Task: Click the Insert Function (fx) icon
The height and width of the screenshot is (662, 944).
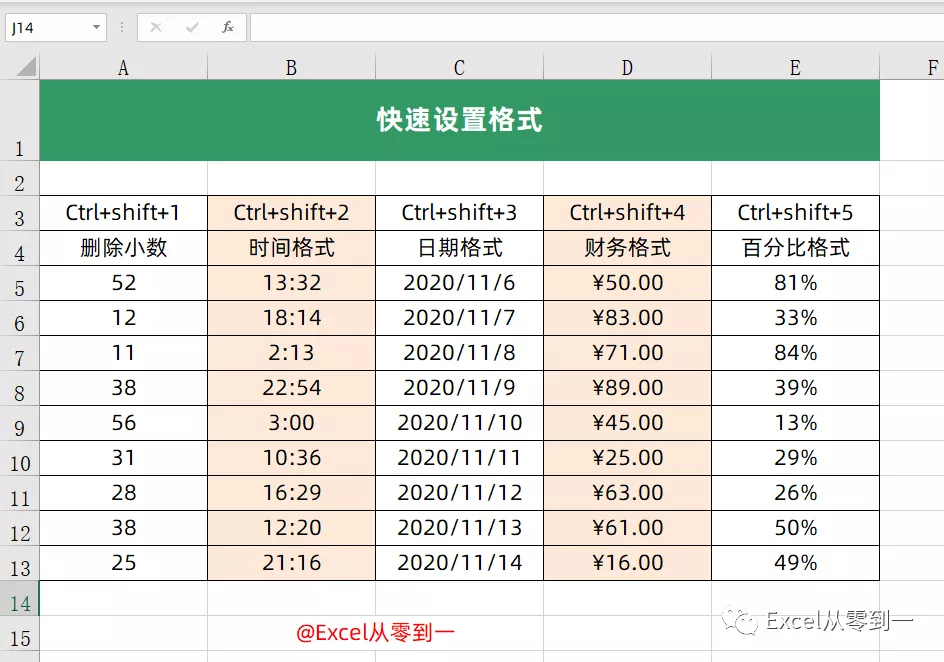Action: coord(228,27)
